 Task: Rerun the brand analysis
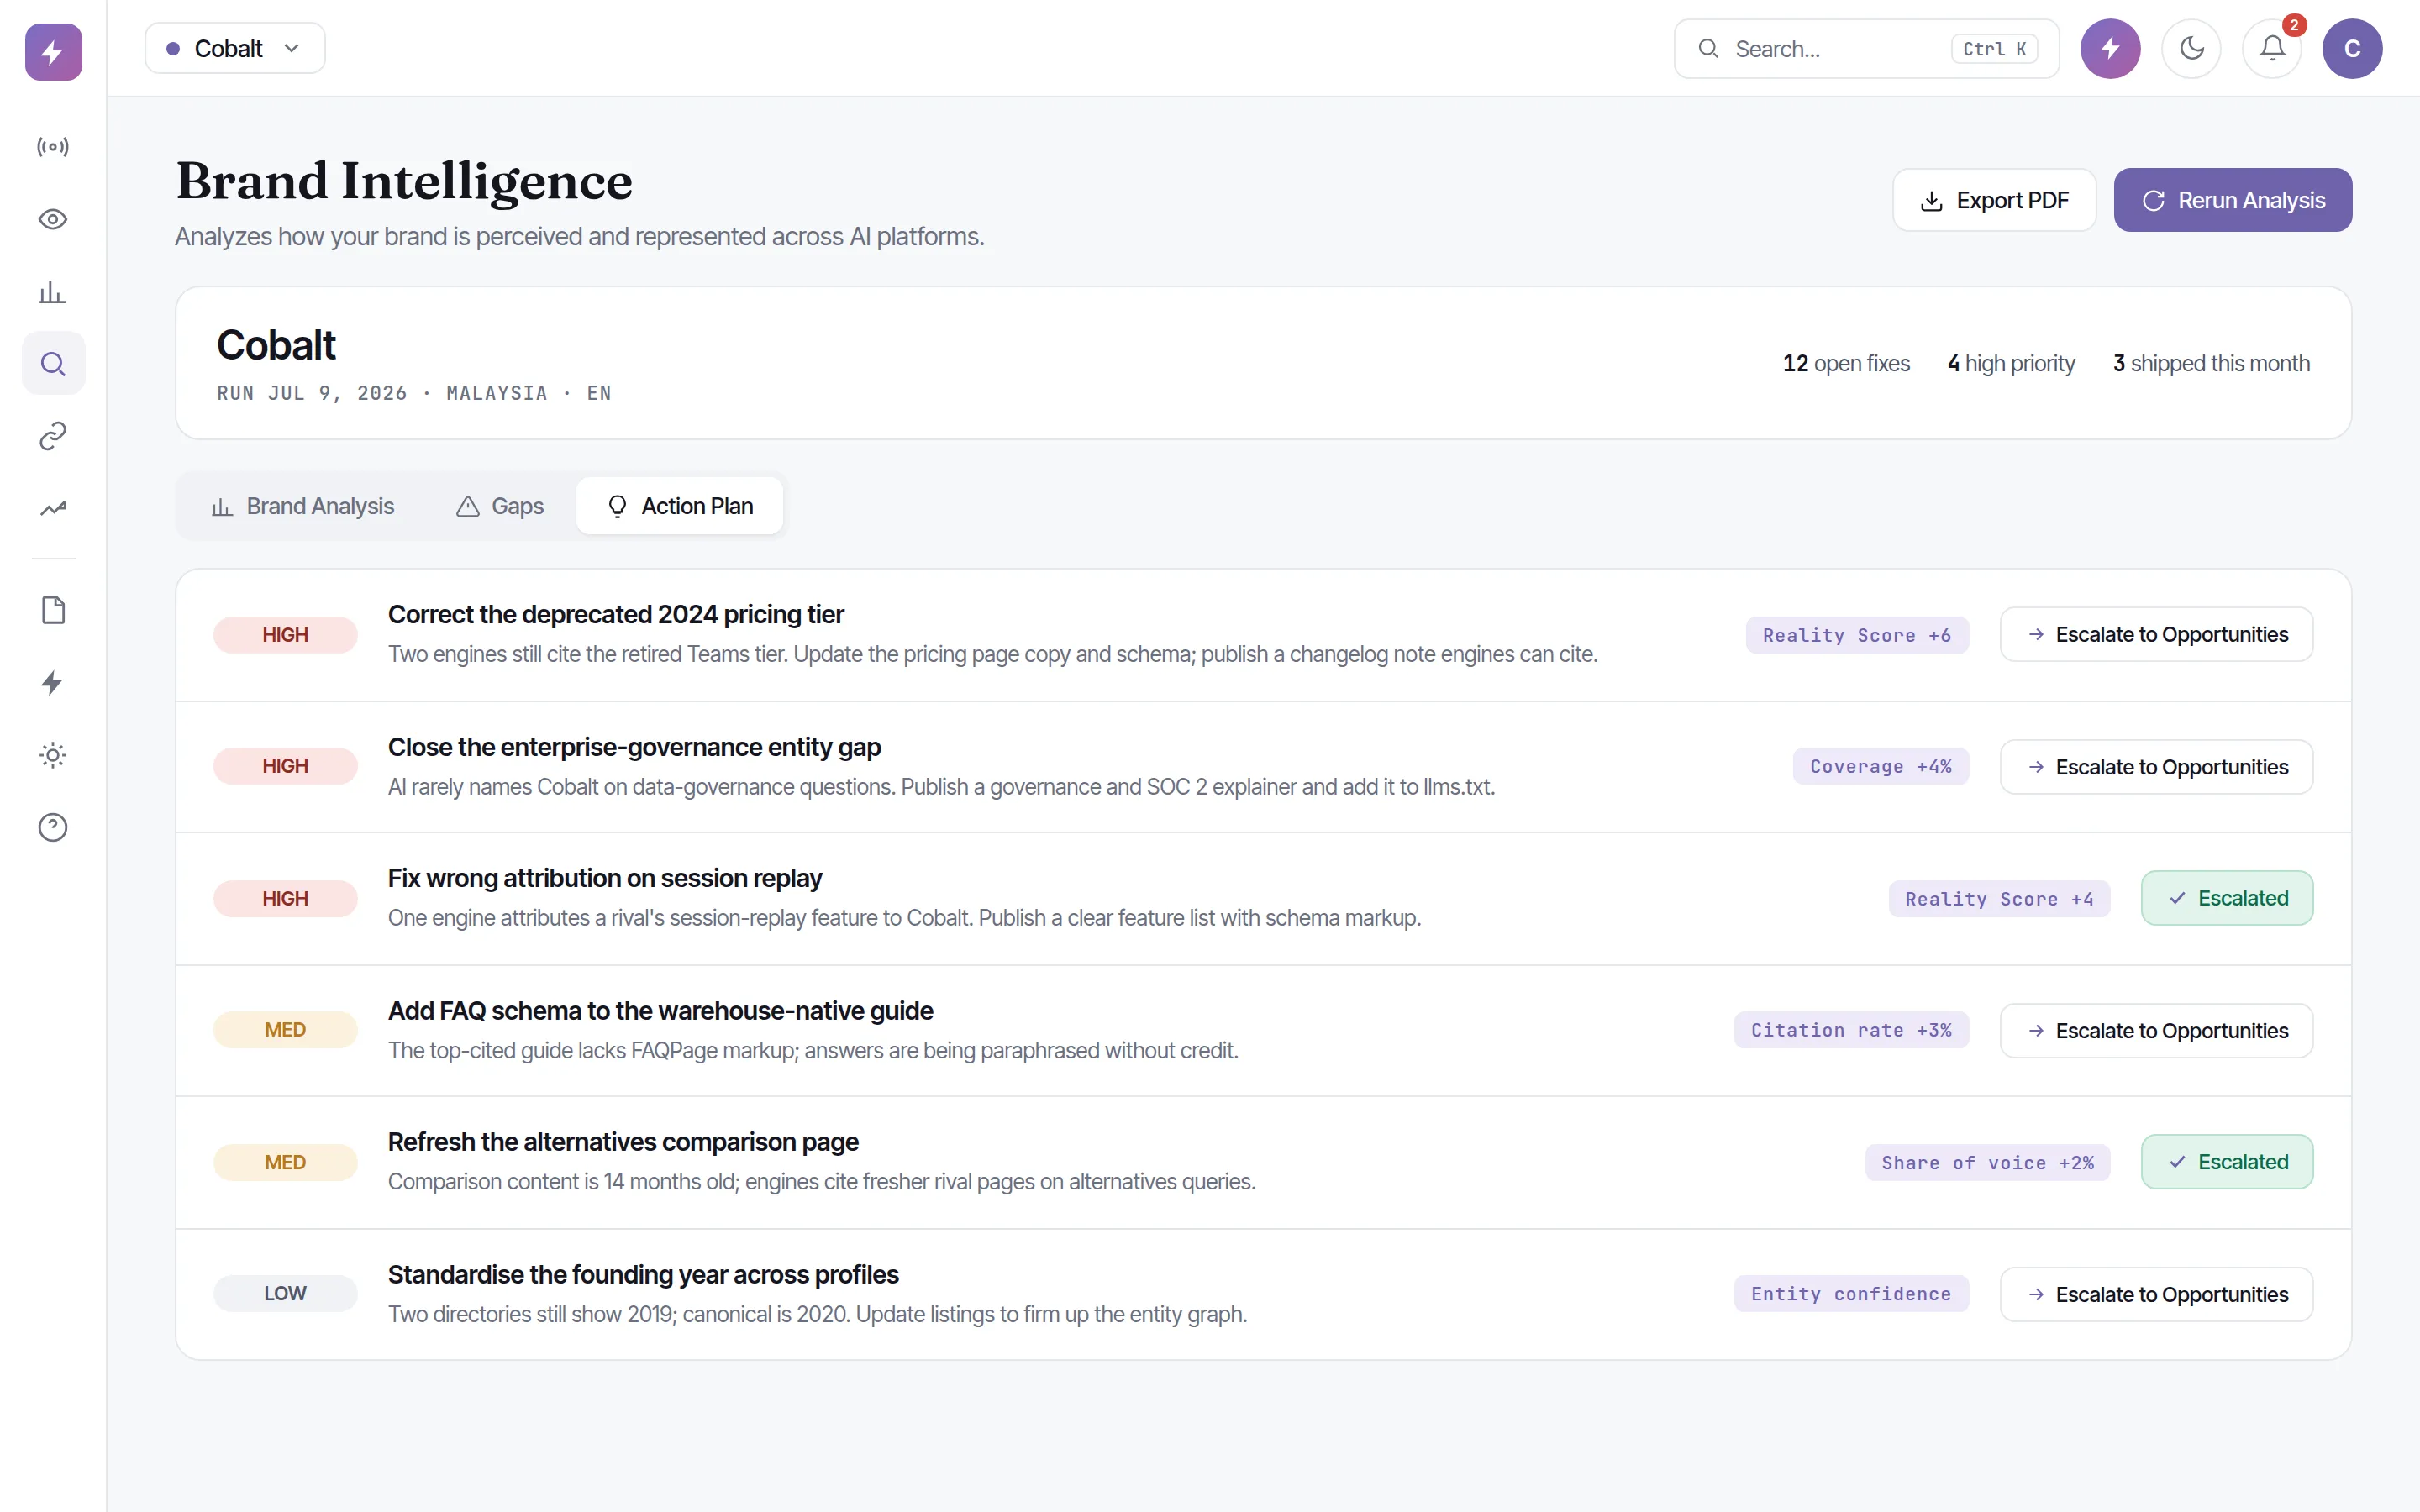2232,200
